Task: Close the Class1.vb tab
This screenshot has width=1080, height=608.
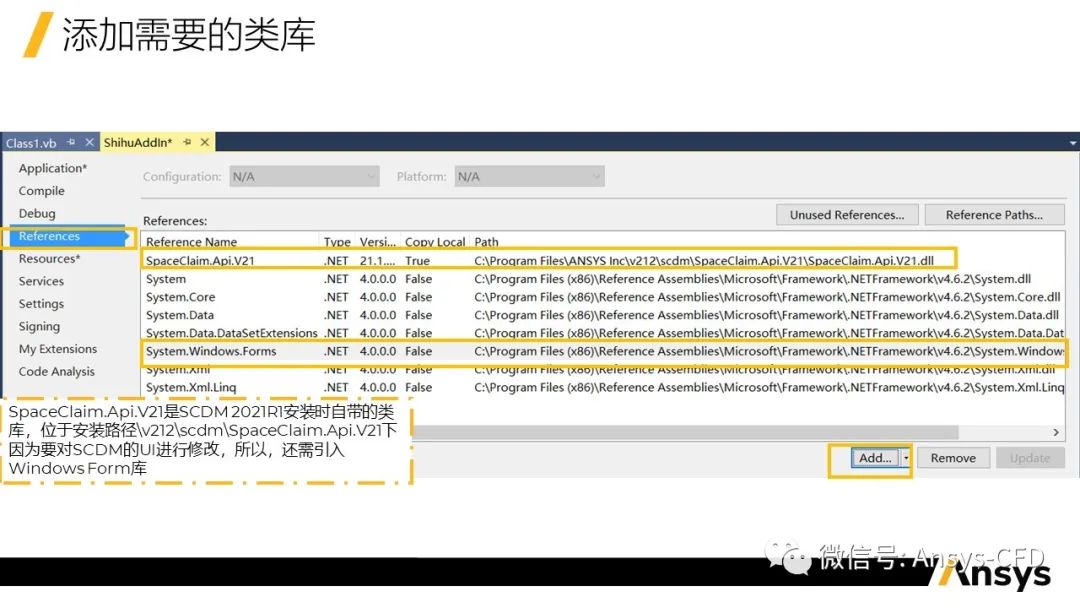Action: [x=90, y=142]
